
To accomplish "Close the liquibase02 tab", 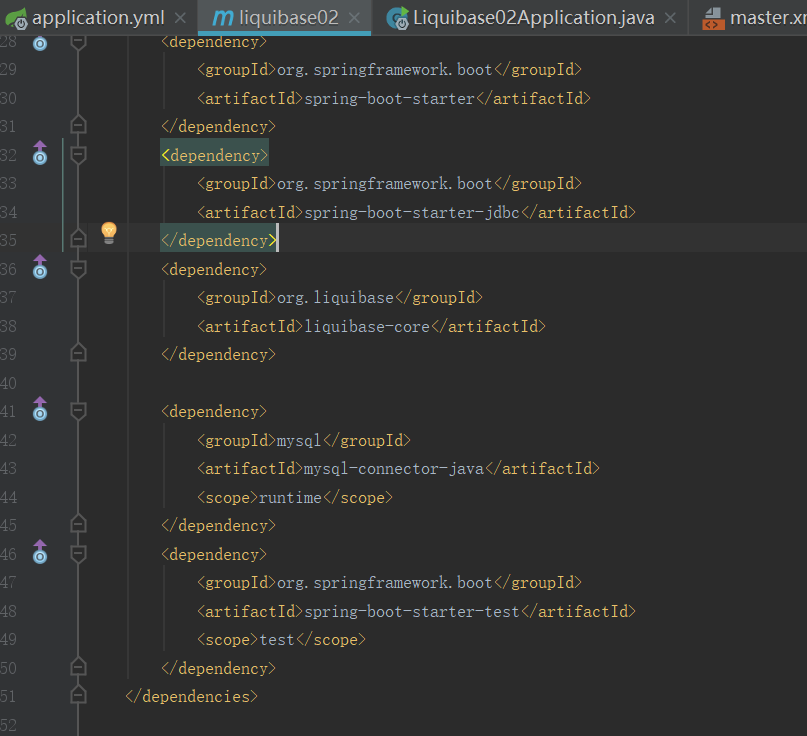I will 354,18.
